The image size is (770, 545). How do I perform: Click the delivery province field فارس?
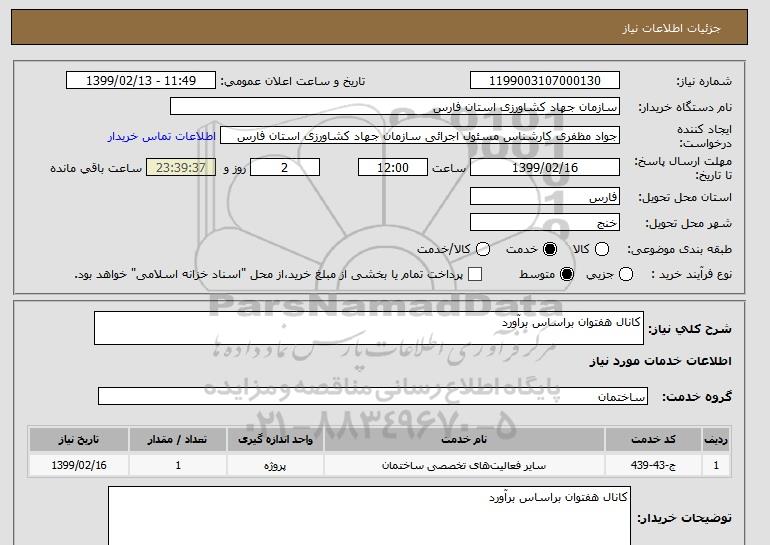[x=545, y=197]
